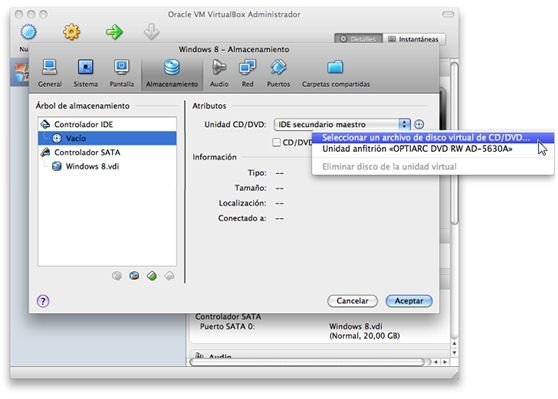Switch to the Detalles tab in main window
558x399 pixels.
tap(358, 39)
